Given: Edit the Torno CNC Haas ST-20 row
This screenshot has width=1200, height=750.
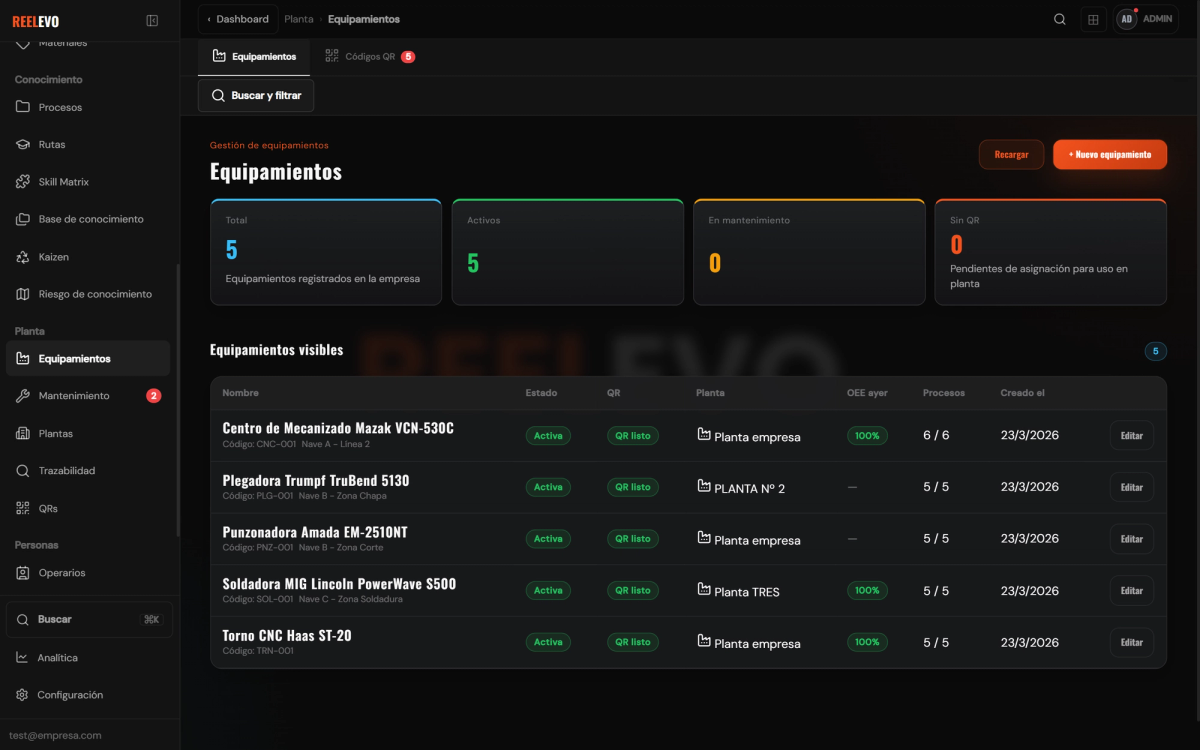Looking at the screenshot, I should coord(1131,642).
